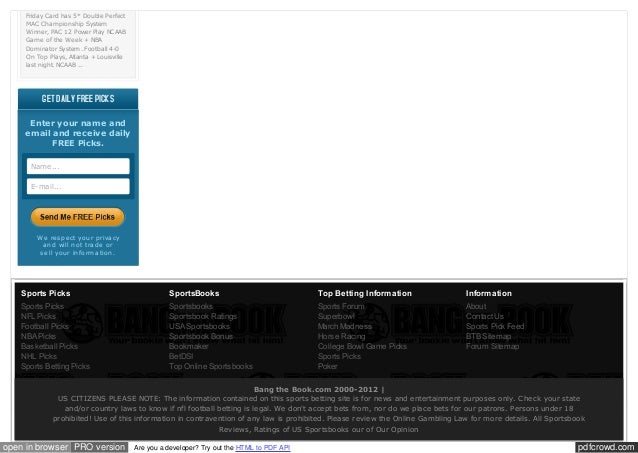Click the Information column heading
The image size is (638, 453).
click(x=489, y=293)
